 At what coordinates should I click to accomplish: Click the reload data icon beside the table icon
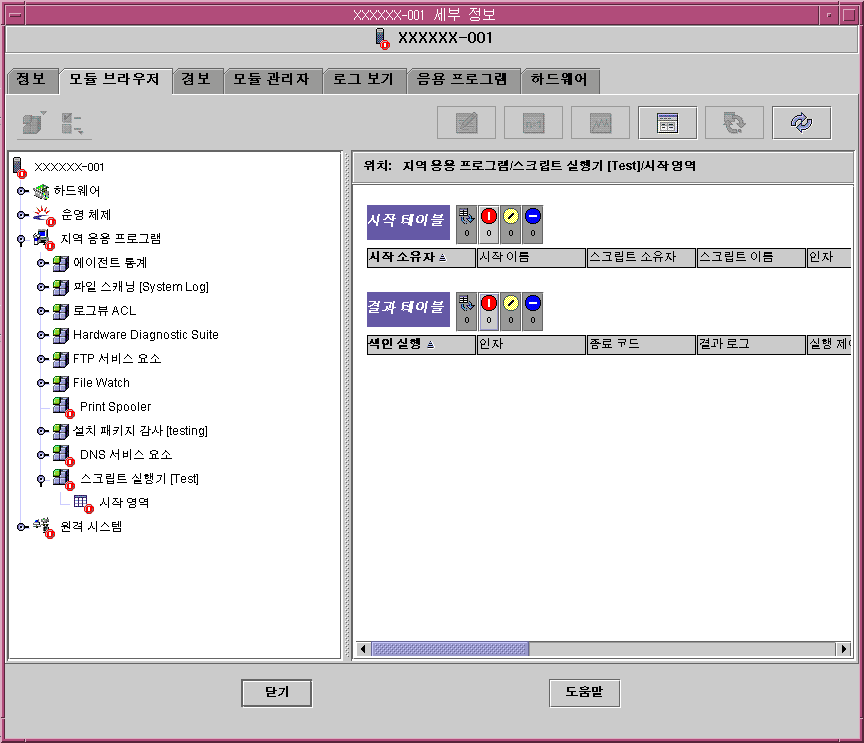point(734,122)
